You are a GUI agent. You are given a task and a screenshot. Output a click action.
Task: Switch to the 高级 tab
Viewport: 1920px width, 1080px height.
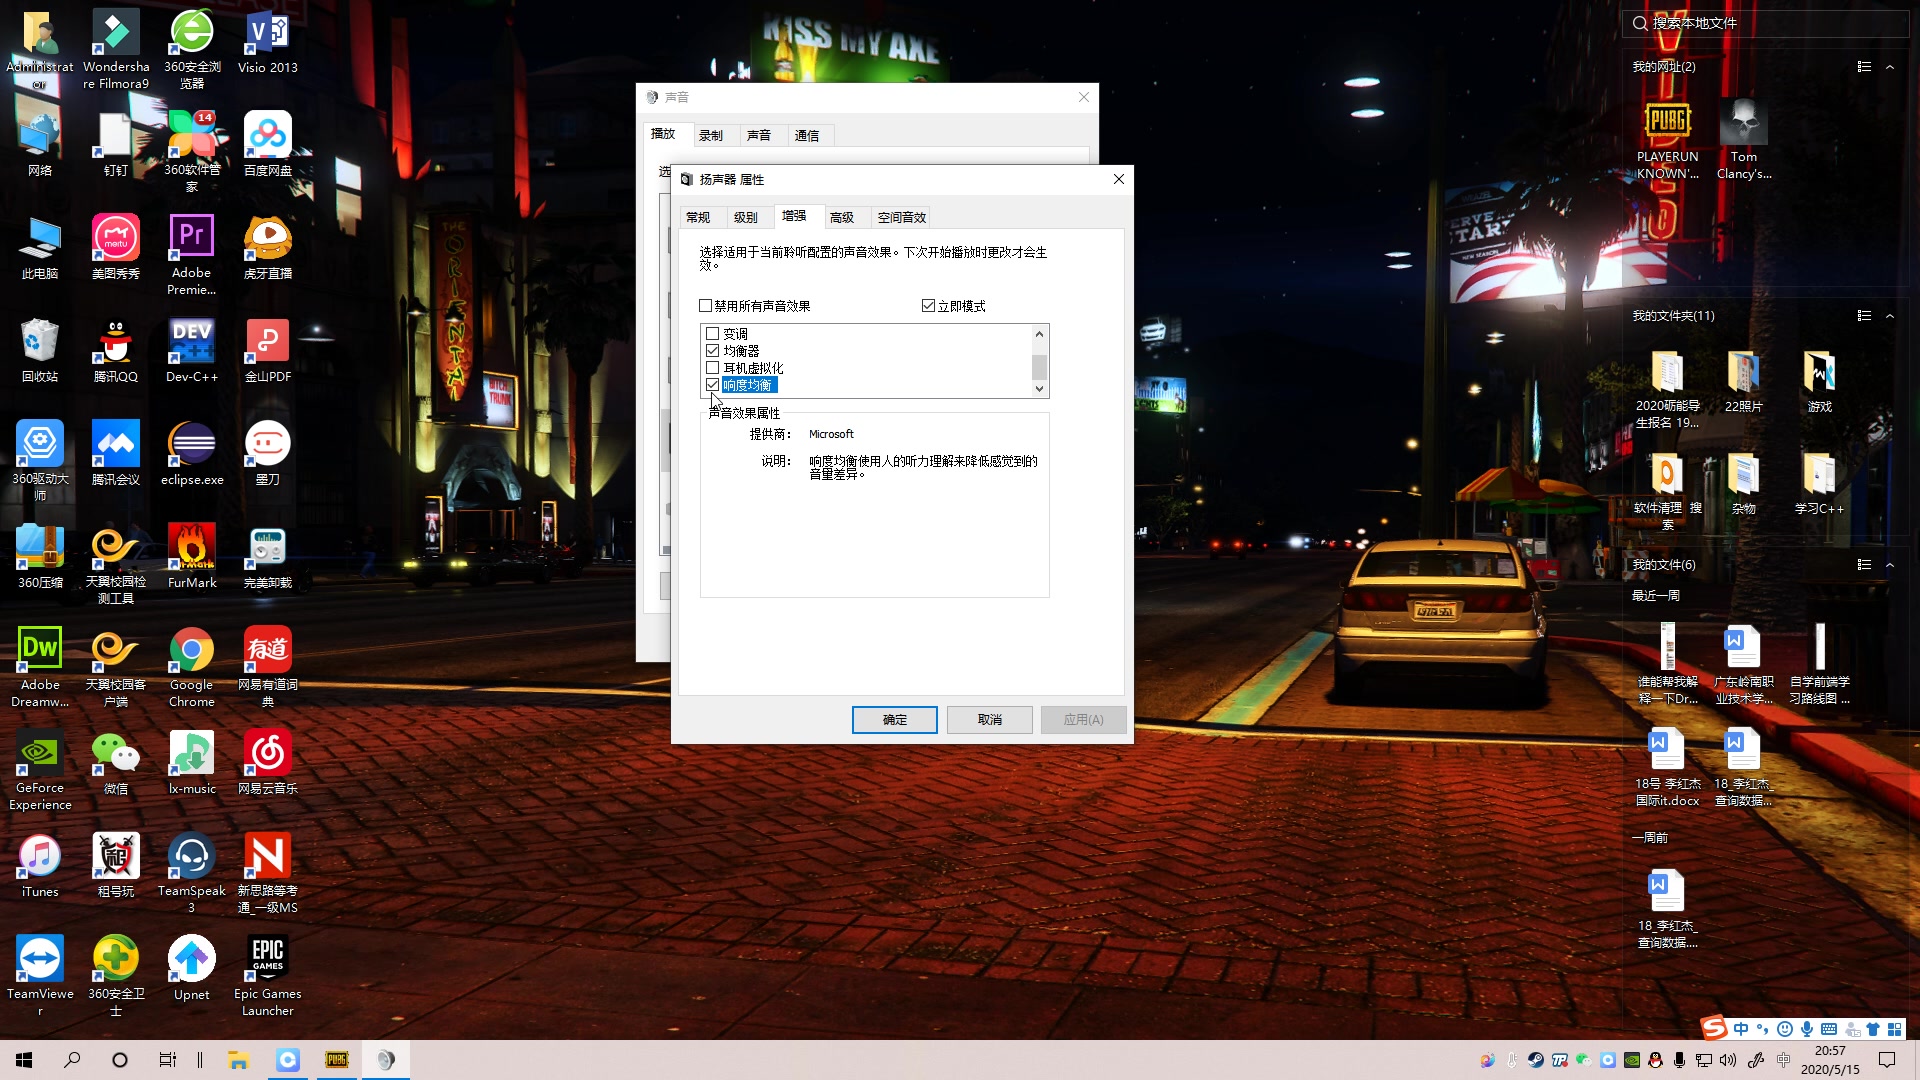pos(841,217)
